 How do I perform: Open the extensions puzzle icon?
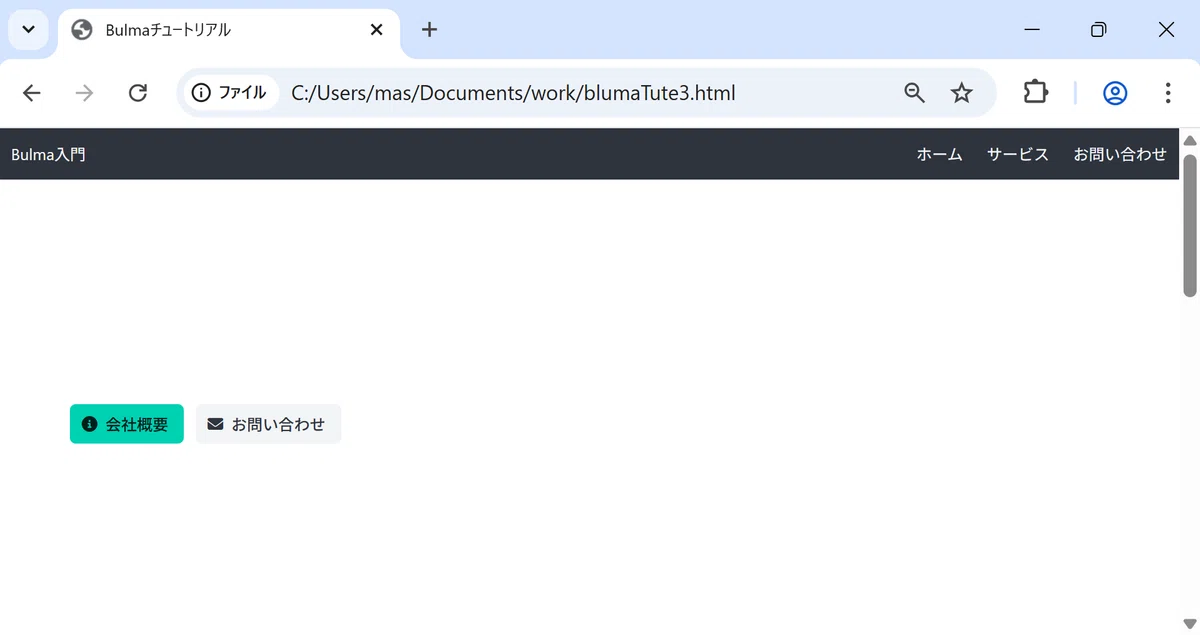pos(1035,93)
